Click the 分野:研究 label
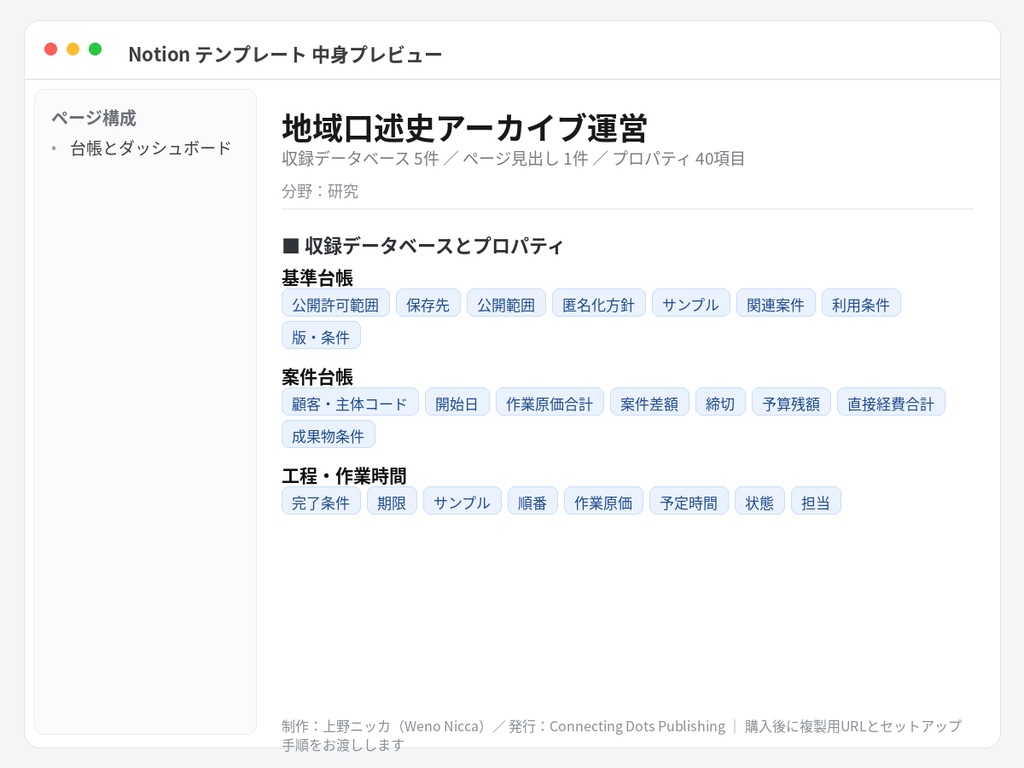The image size is (1024, 768). tap(320, 191)
